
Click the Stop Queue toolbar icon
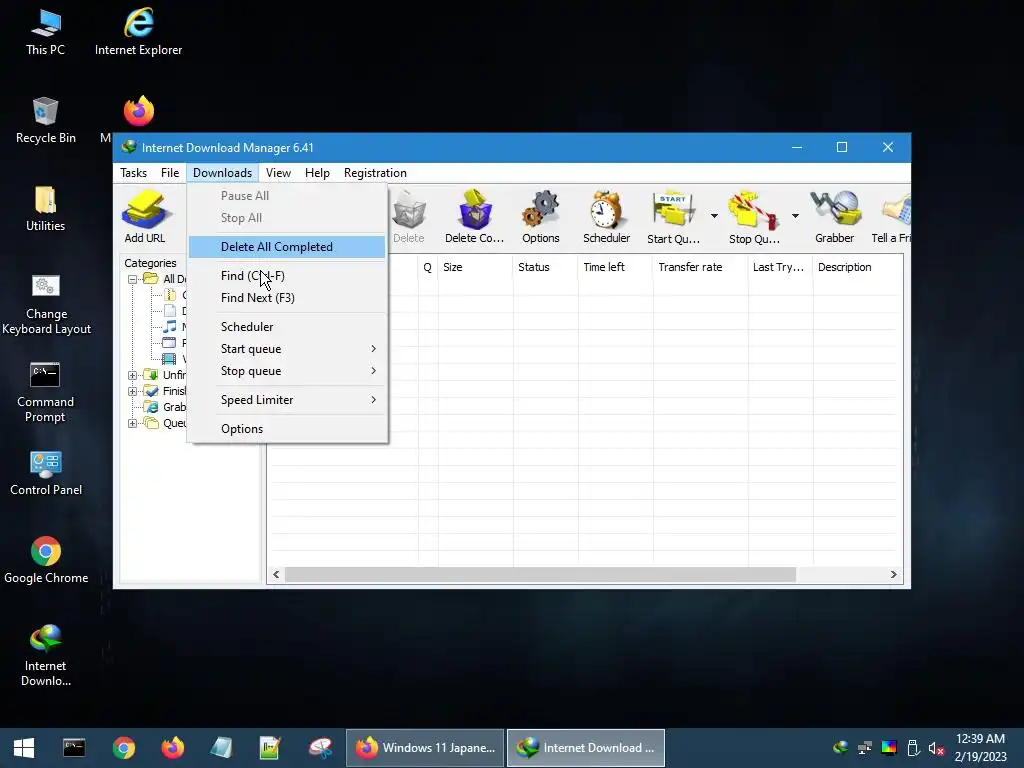tap(754, 217)
